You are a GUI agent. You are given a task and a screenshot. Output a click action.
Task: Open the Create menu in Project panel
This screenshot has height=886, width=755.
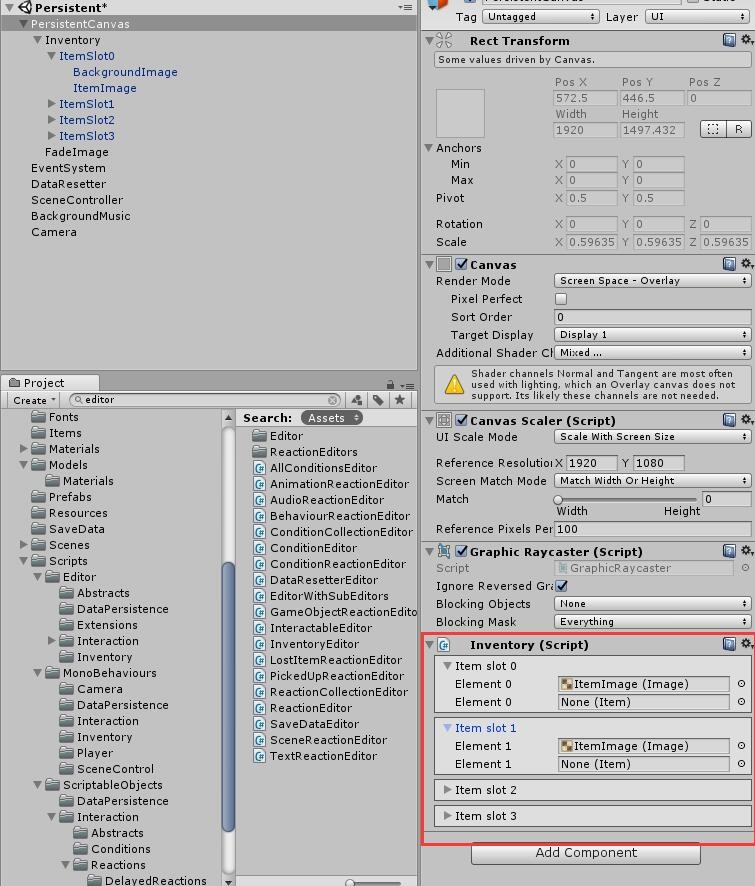(34, 400)
